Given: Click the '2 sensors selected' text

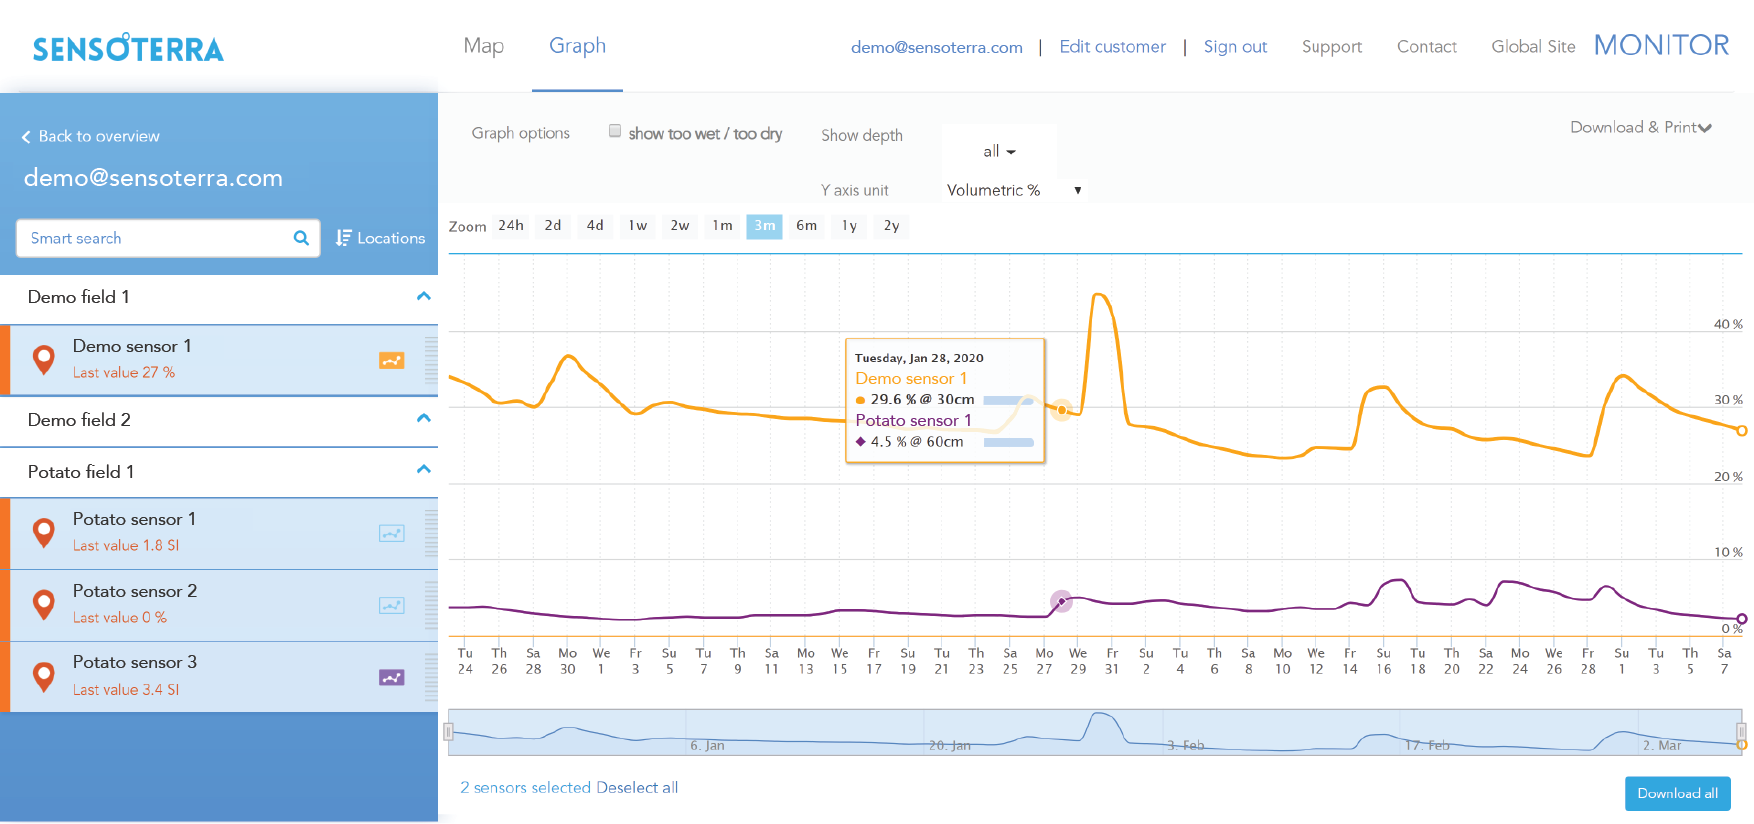Looking at the screenshot, I should click(x=525, y=788).
